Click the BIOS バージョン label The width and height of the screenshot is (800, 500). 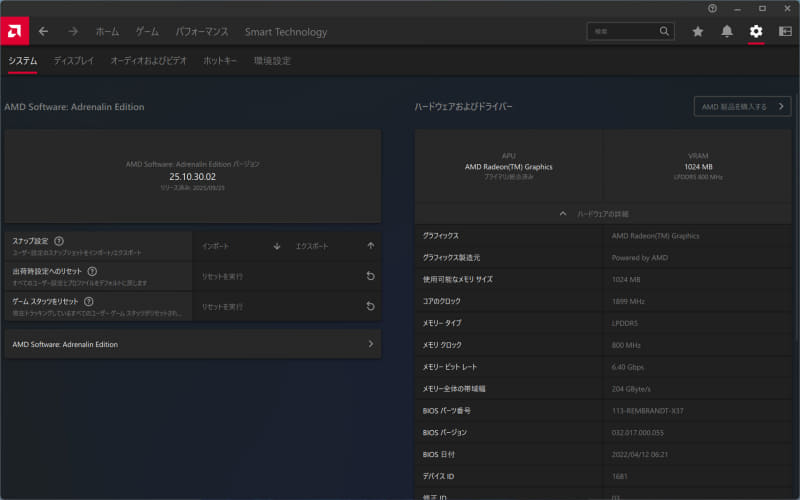point(444,433)
